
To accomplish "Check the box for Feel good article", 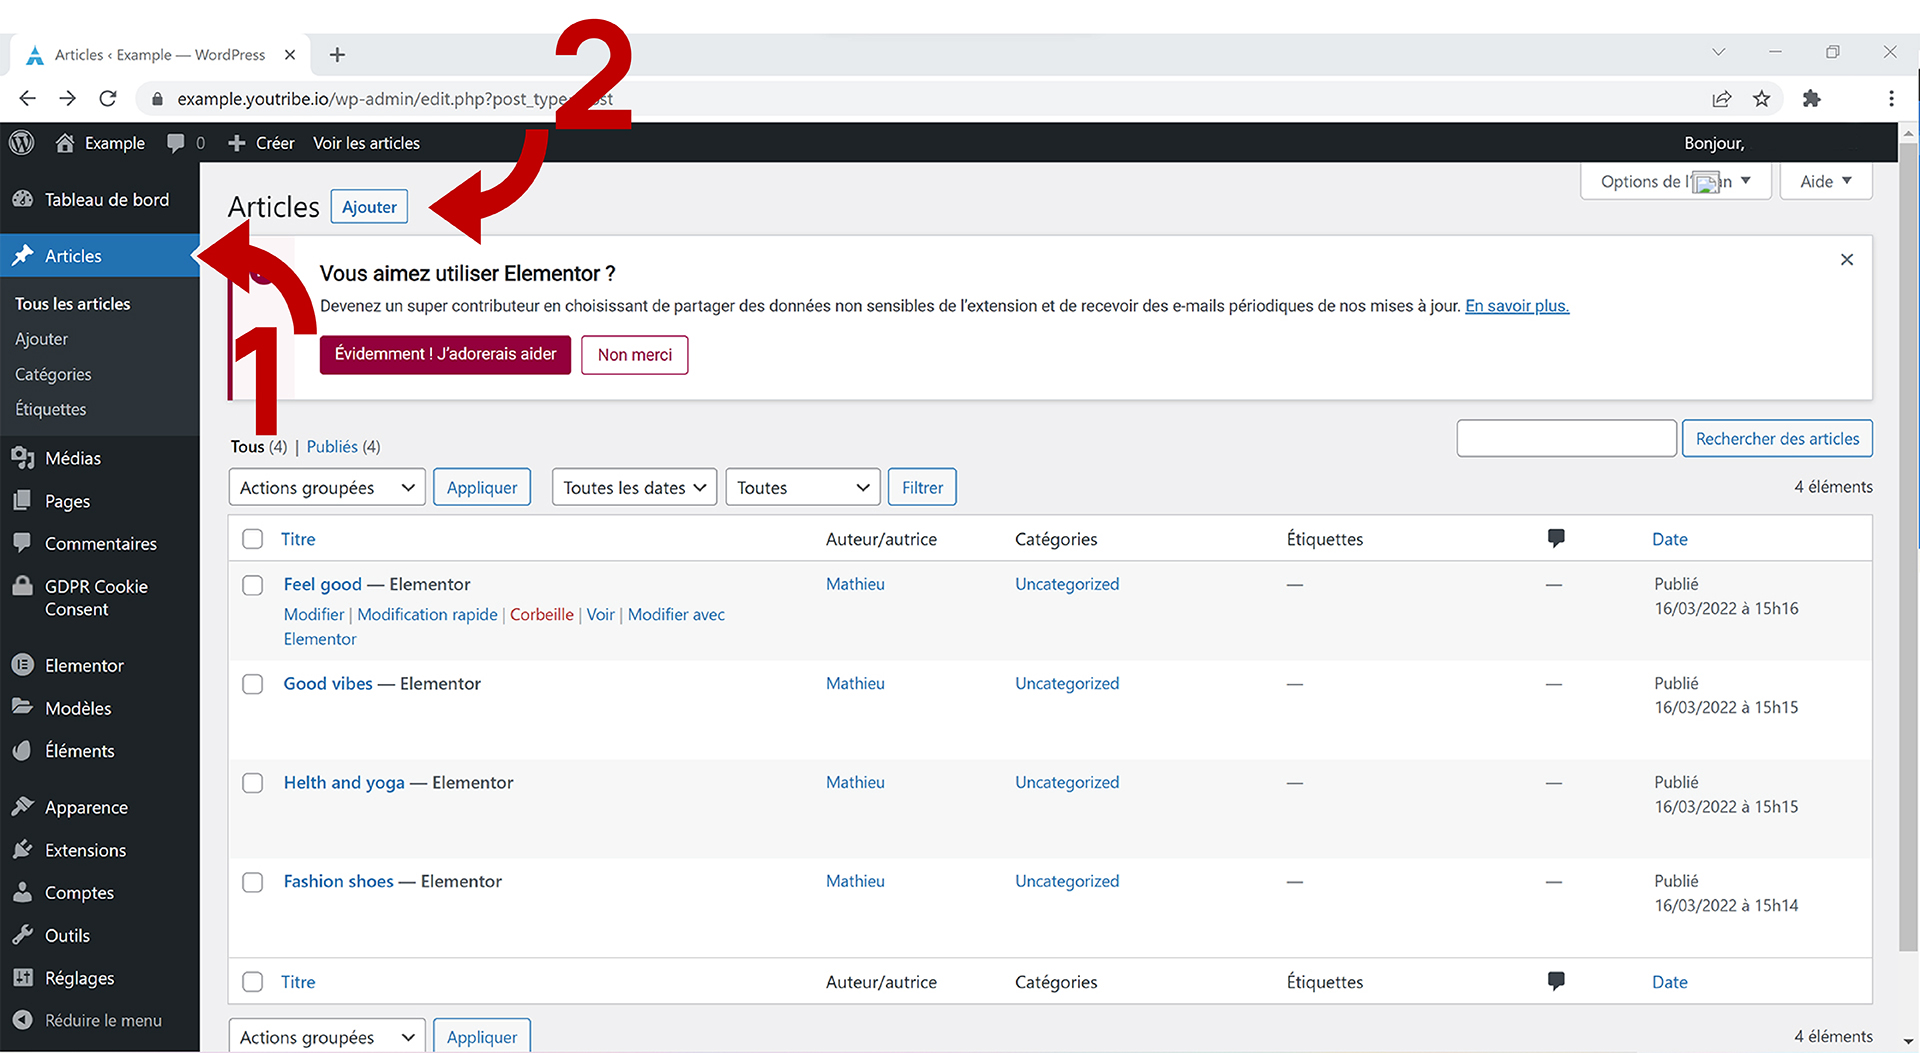I will (253, 585).
